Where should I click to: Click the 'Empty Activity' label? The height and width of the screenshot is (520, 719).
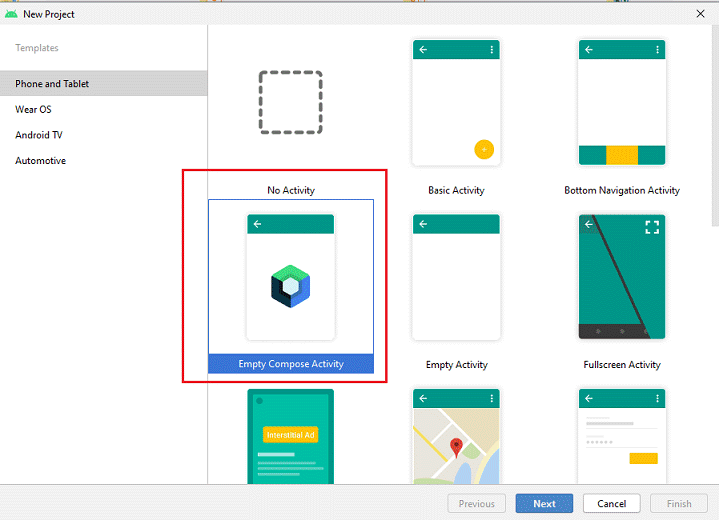click(457, 365)
